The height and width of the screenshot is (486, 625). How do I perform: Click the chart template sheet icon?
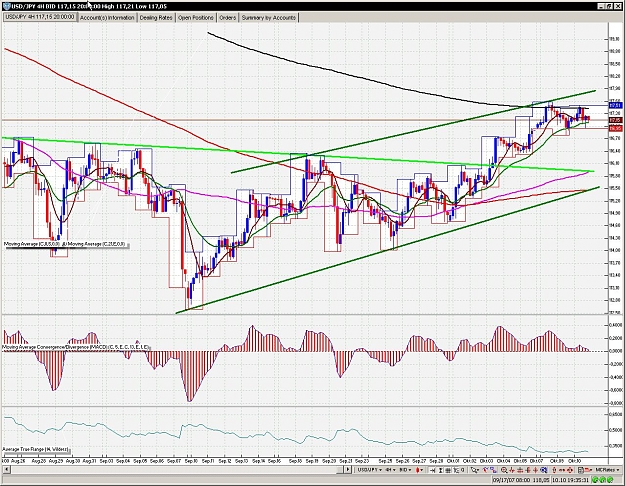pyautogui.click(x=580, y=470)
